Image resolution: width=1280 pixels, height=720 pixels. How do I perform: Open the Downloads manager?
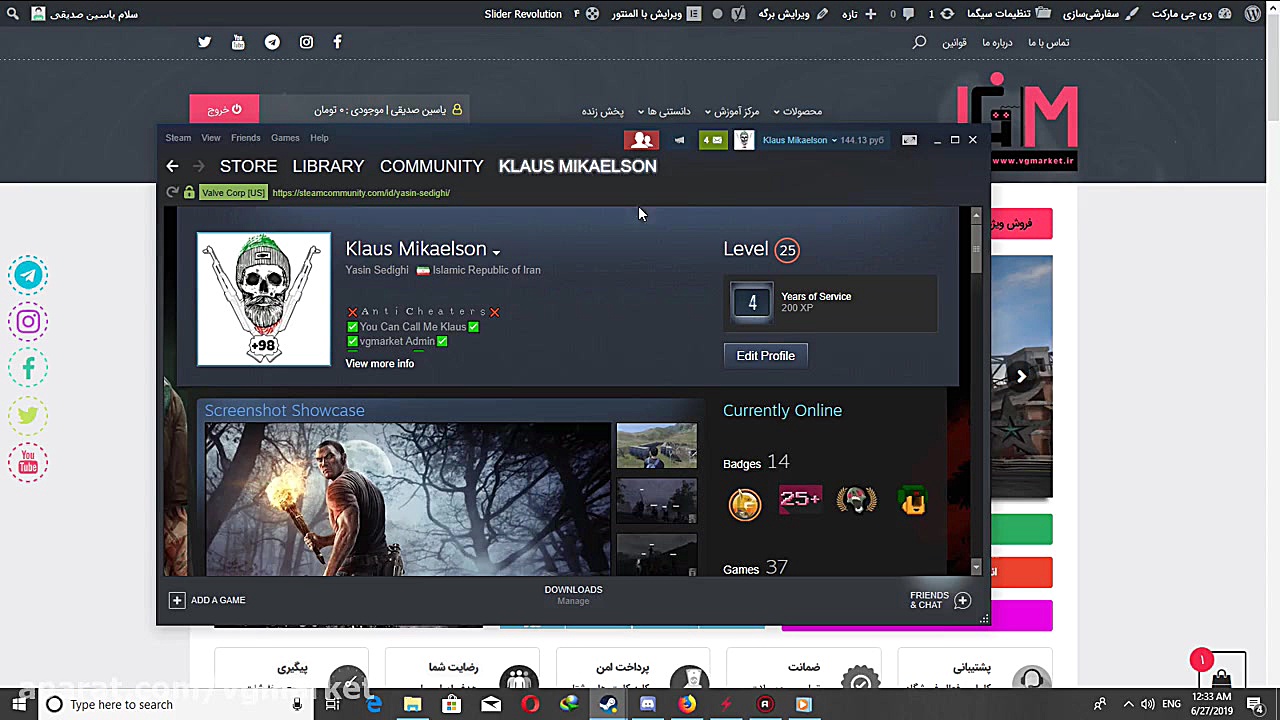(x=573, y=595)
